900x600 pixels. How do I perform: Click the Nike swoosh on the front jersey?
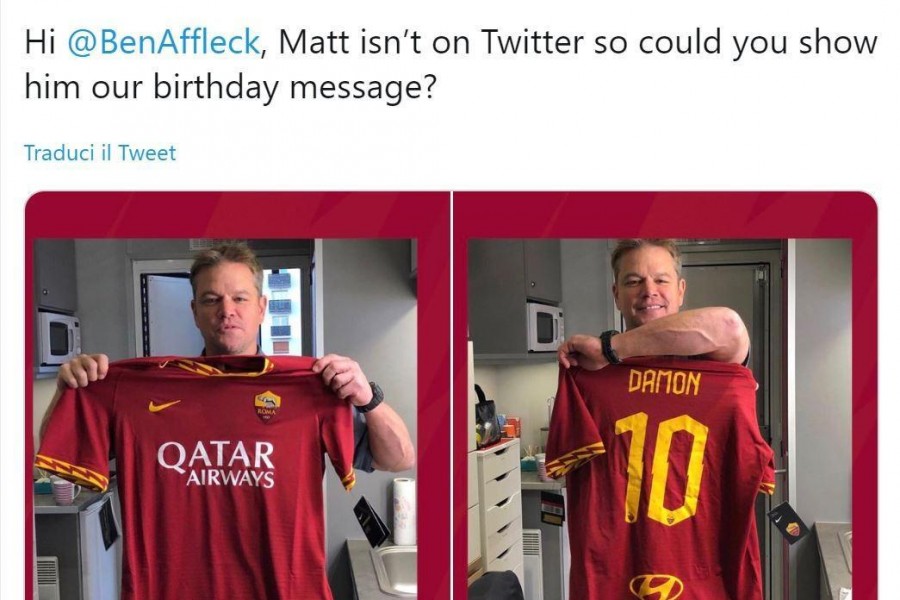pos(164,405)
